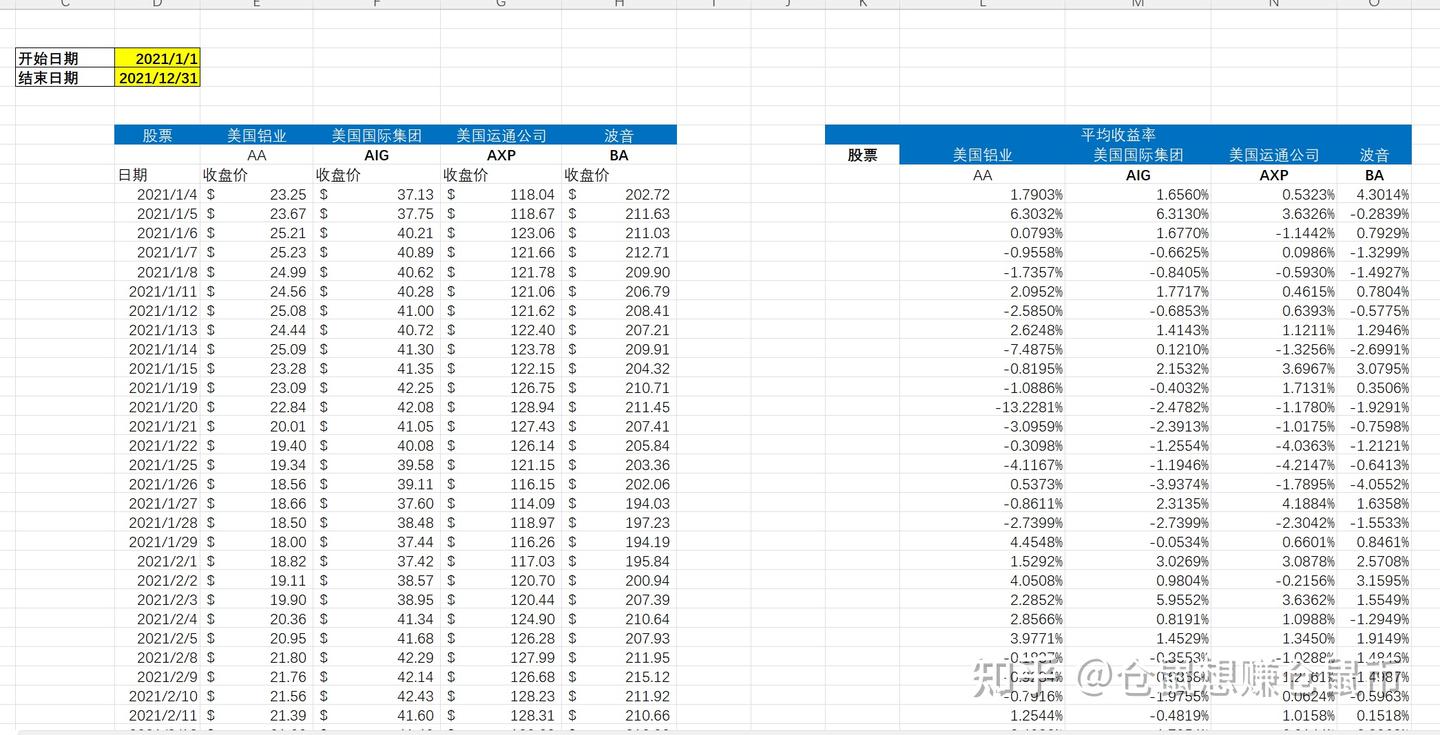Select the AXP return value -4.2147%
Image resolution: width=1440 pixels, height=735 pixels.
[x=1274, y=465]
